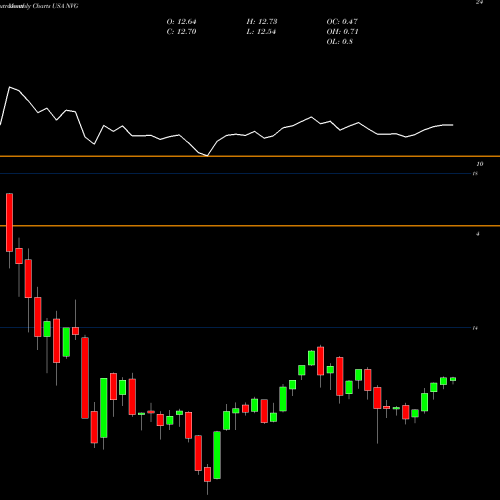Click the "OL: 0.8" readout
Viewport: 500px width, 500px height.
[x=340, y=42]
